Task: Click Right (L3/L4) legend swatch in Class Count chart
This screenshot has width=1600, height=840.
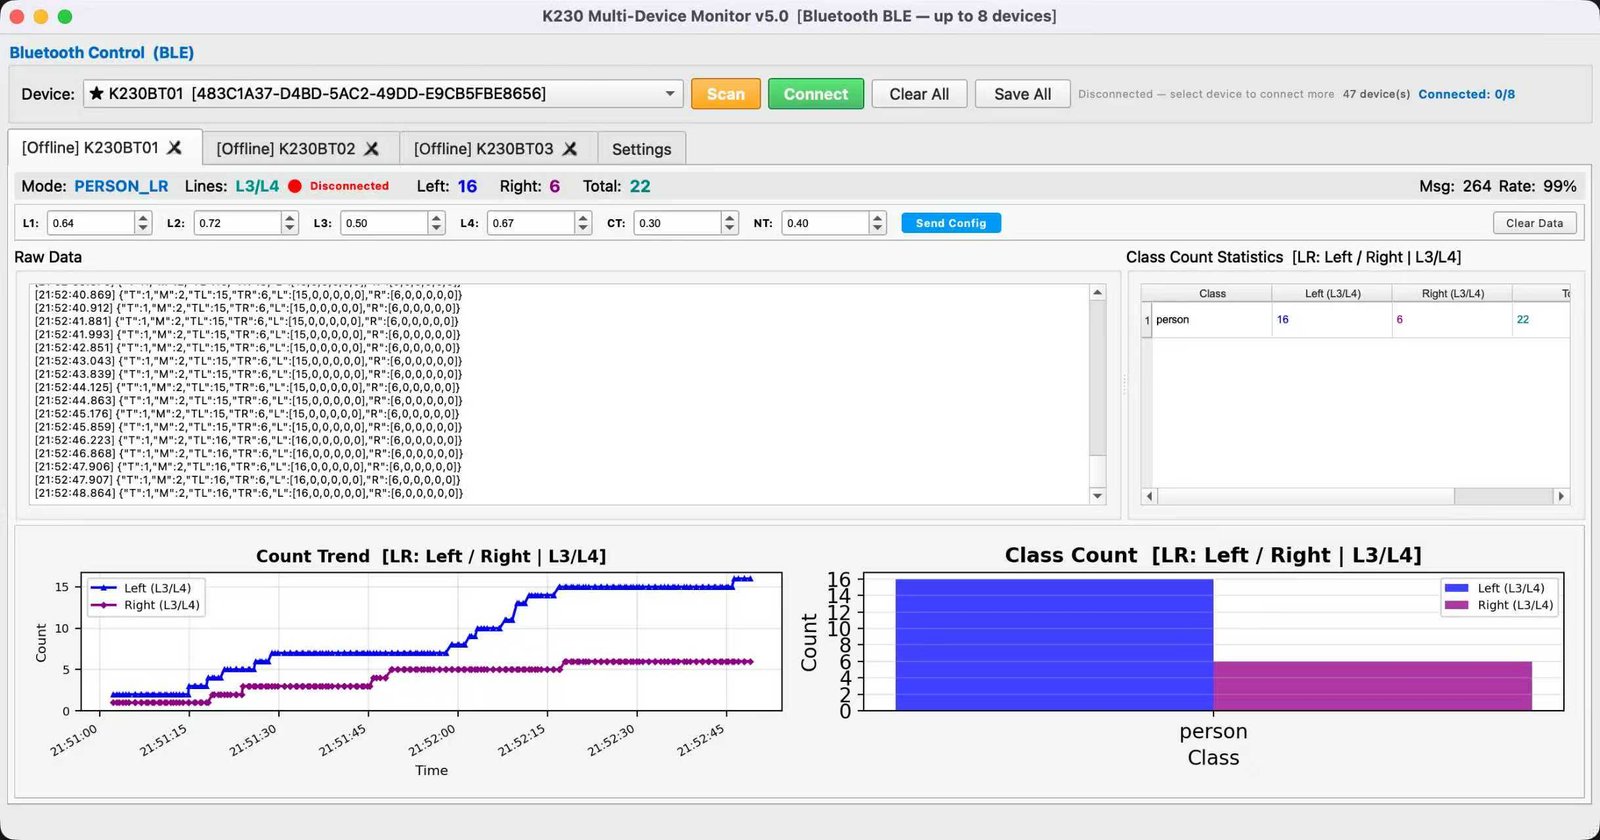Action: tap(1457, 605)
